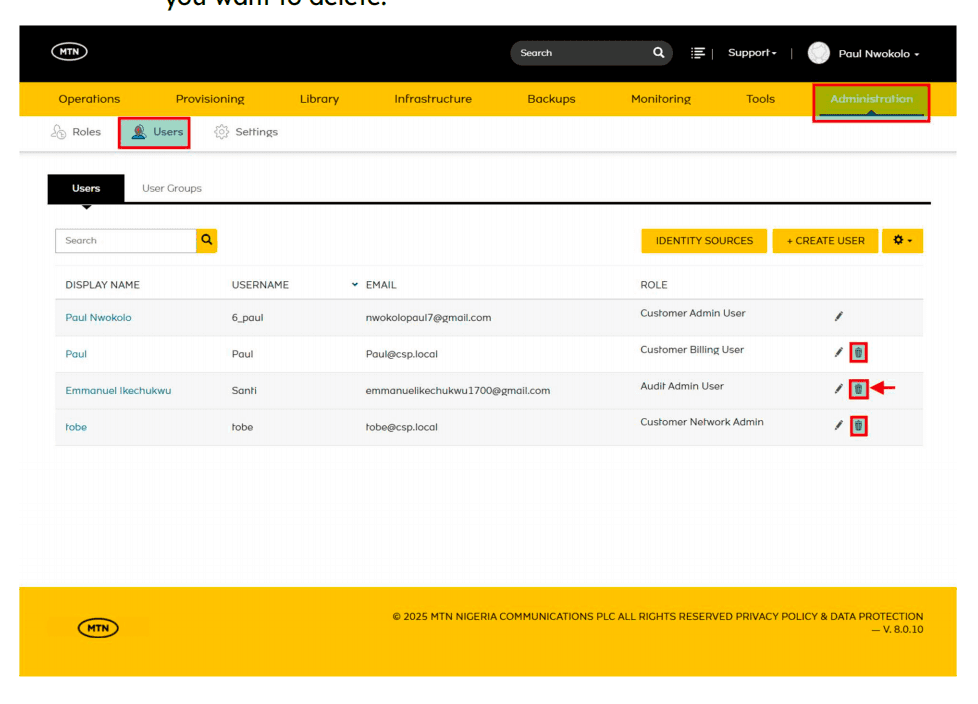Click the Settings gear icon in the submenu
Screen dimensions: 978x704
(x=221, y=132)
